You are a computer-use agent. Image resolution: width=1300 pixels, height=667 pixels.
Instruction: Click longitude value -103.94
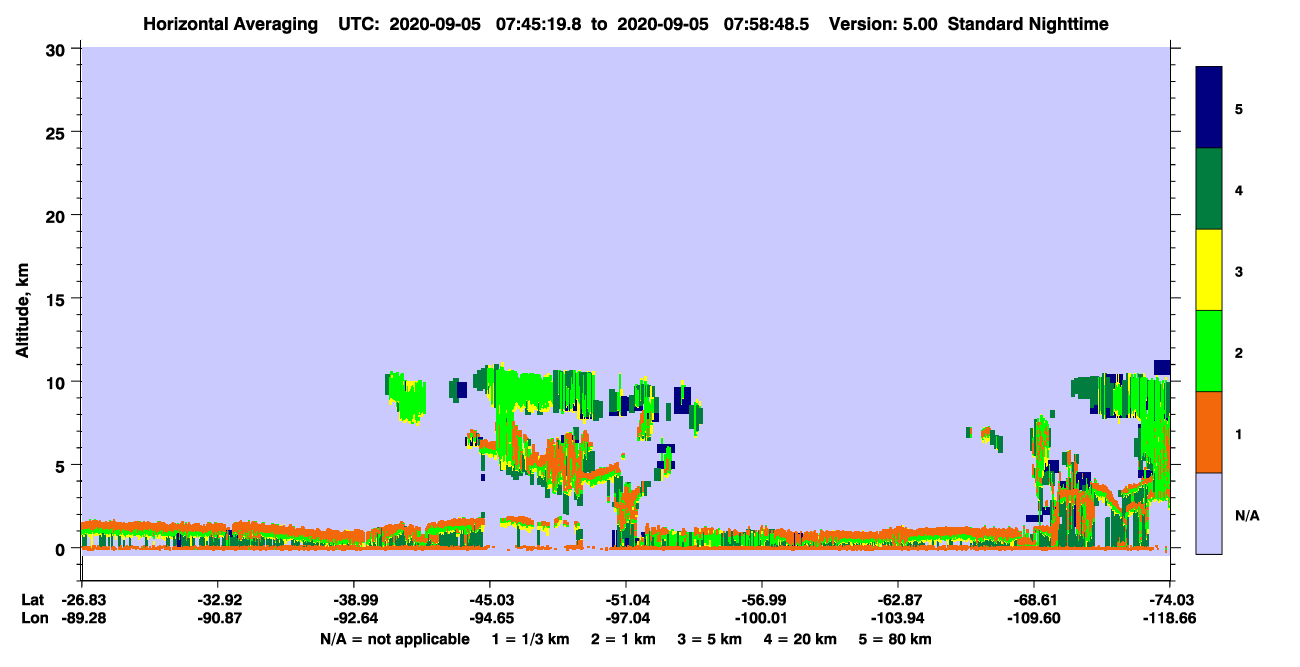[x=898, y=619]
